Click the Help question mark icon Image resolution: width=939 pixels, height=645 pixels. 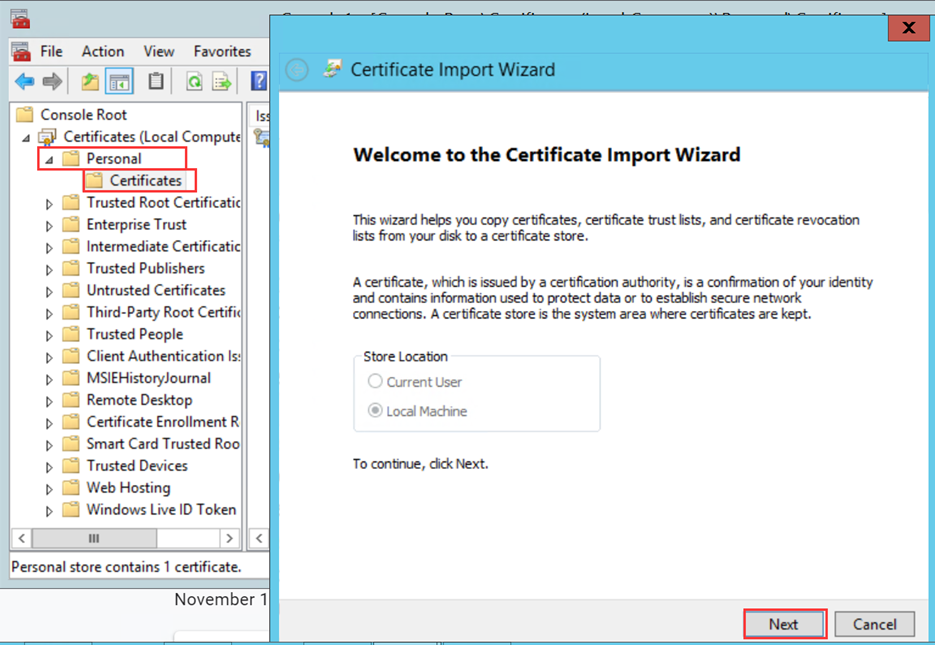coord(259,81)
